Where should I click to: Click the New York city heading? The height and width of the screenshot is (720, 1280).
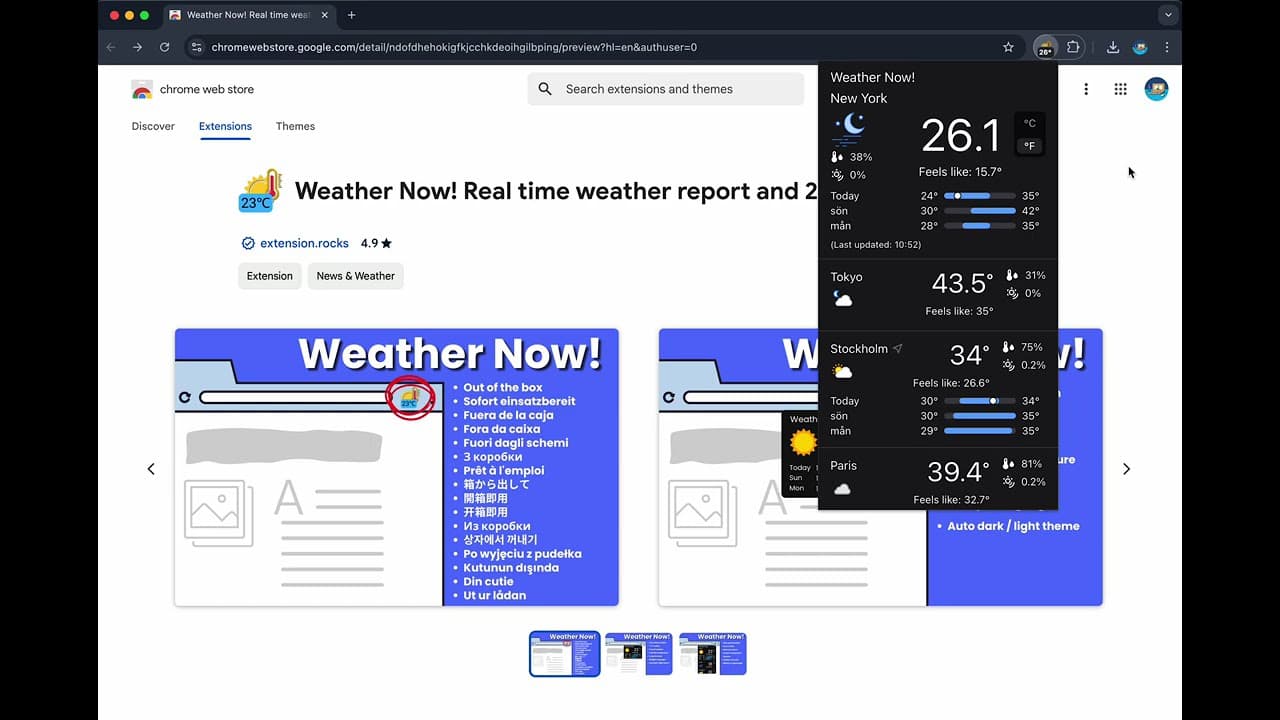point(858,98)
